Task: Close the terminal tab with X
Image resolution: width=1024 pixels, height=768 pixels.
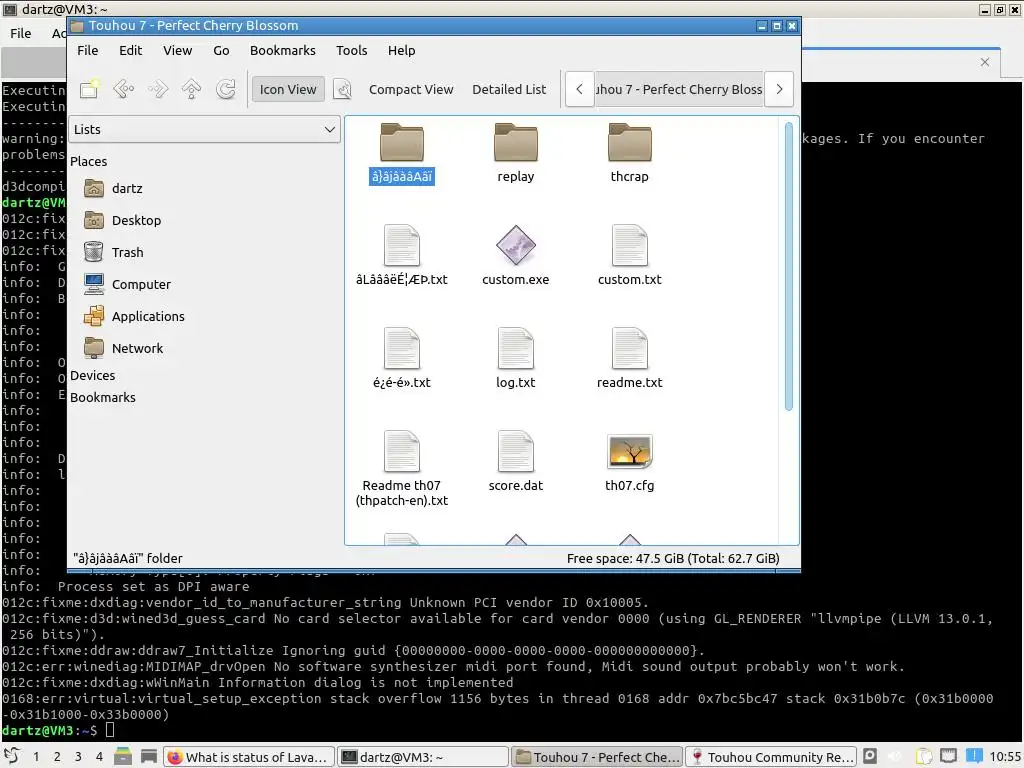Action: point(985,62)
